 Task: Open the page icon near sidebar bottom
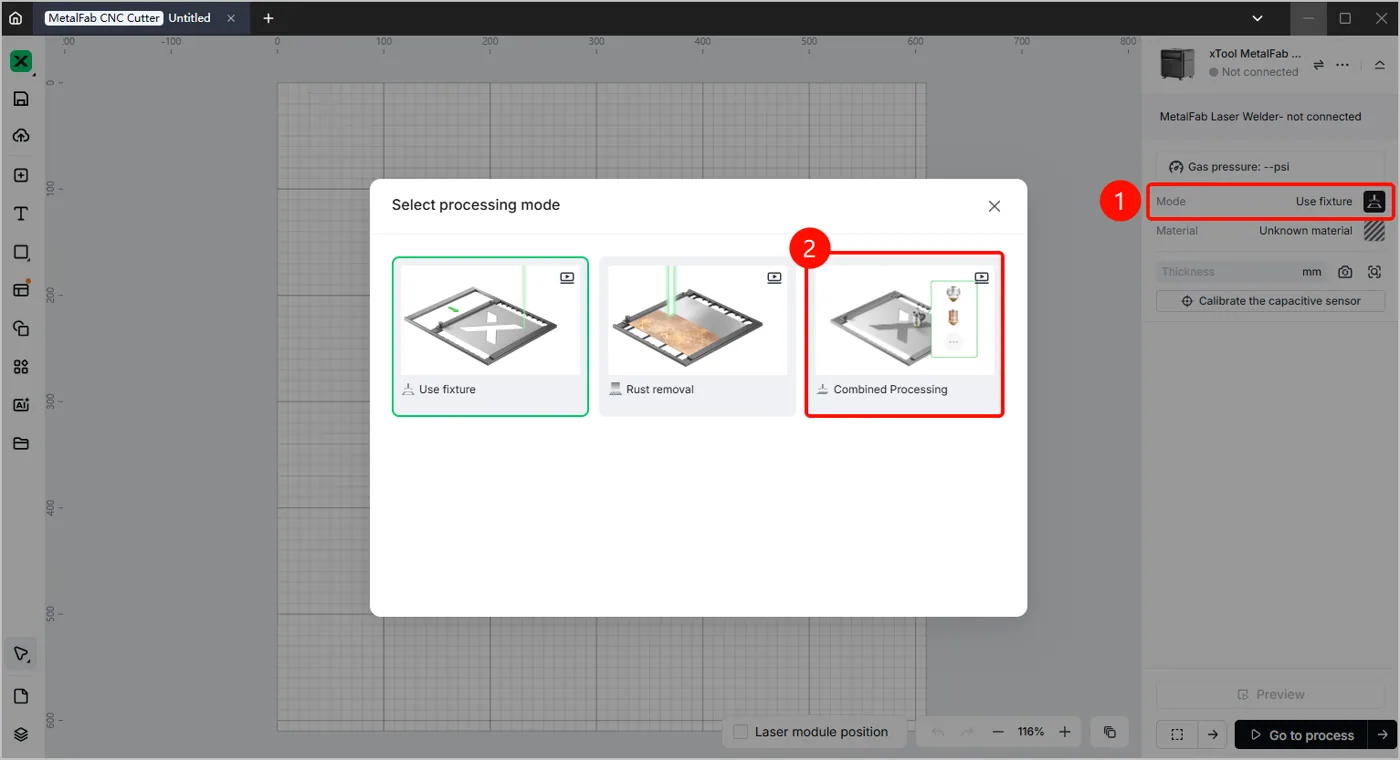(21, 696)
